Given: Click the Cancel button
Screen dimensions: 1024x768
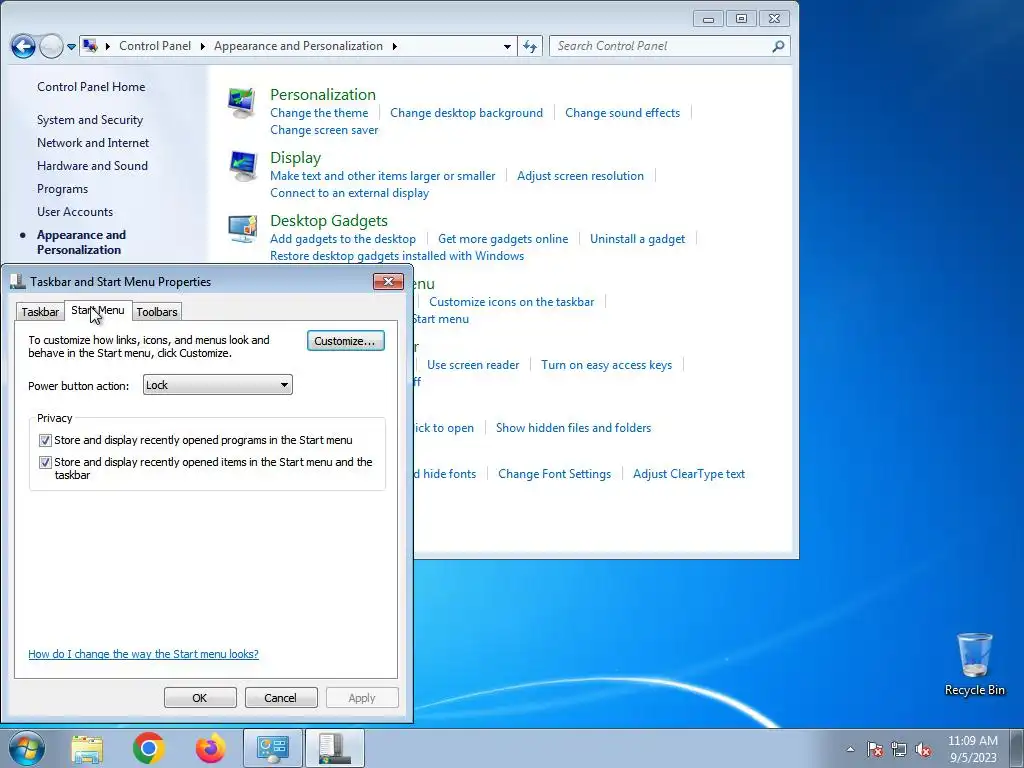Looking at the screenshot, I should pyautogui.click(x=281, y=697).
